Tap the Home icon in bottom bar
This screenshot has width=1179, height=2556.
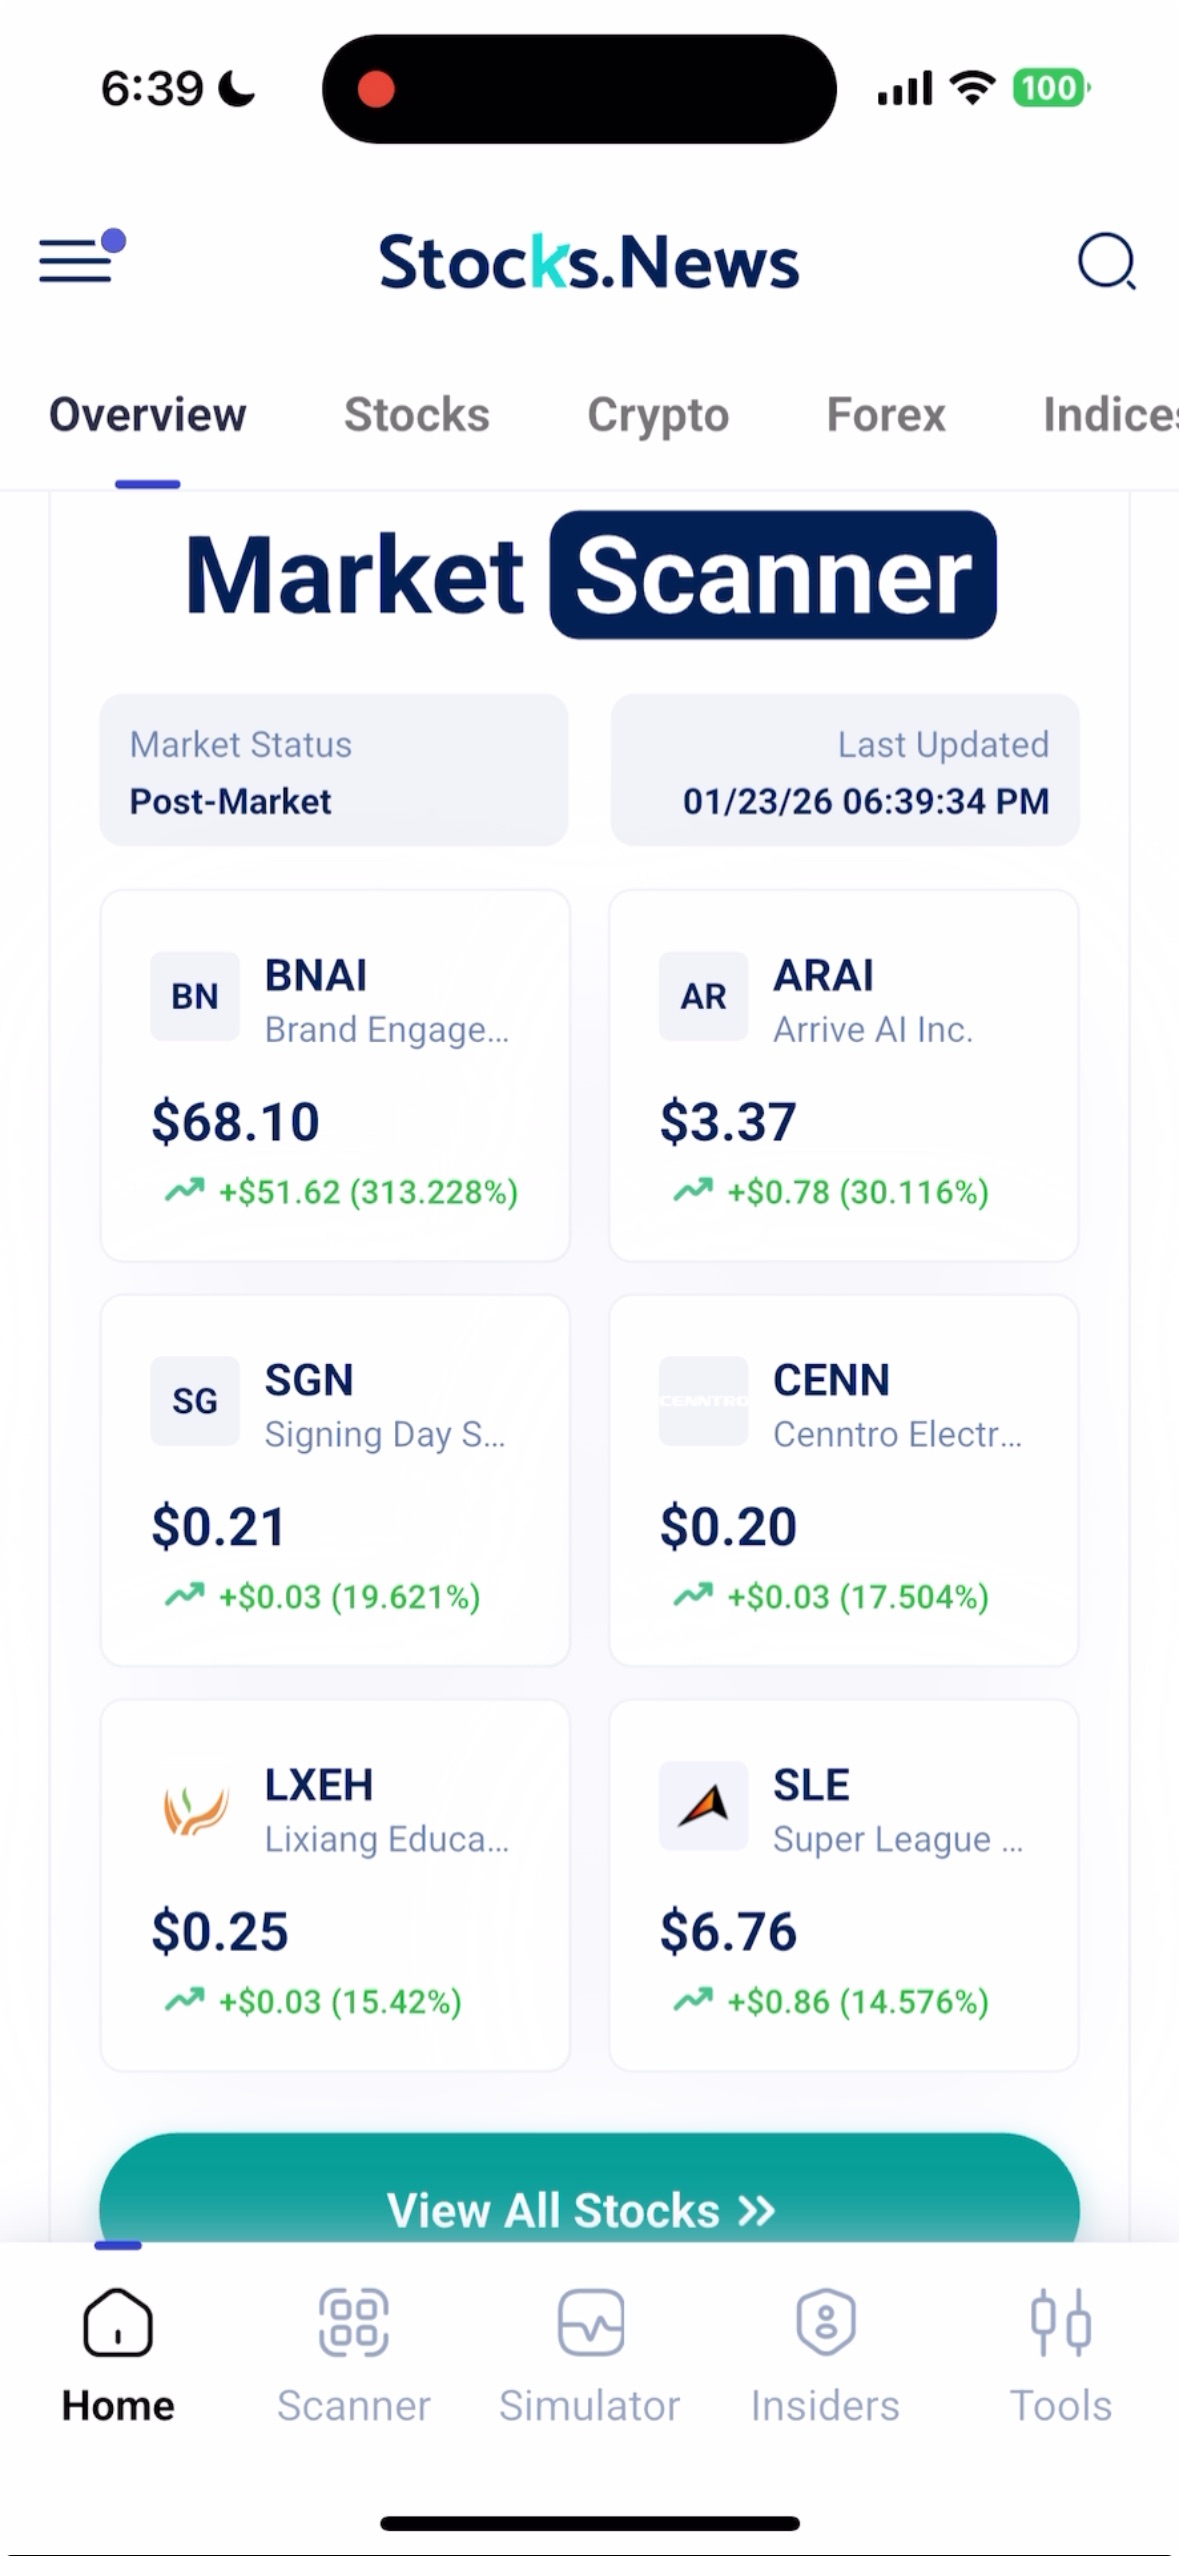[118, 2322]
